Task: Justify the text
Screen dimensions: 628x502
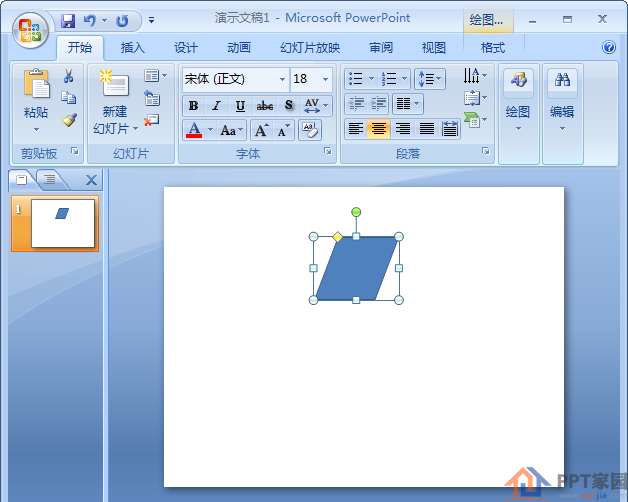Action: coord(427,129)
